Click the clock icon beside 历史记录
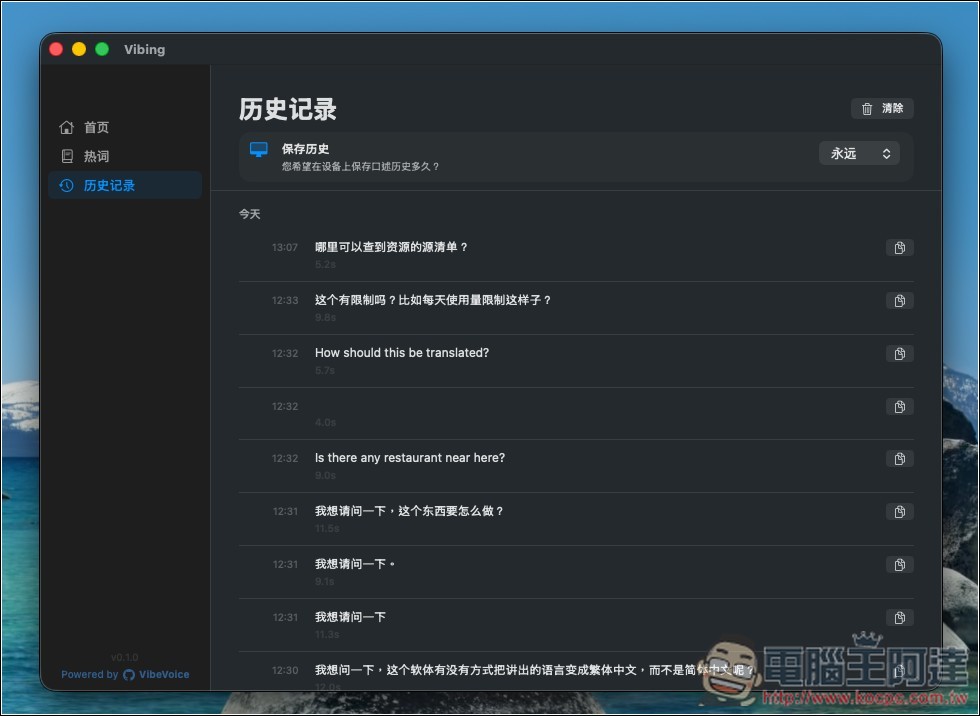The image size is (980, 716). (x=65, y=185)
